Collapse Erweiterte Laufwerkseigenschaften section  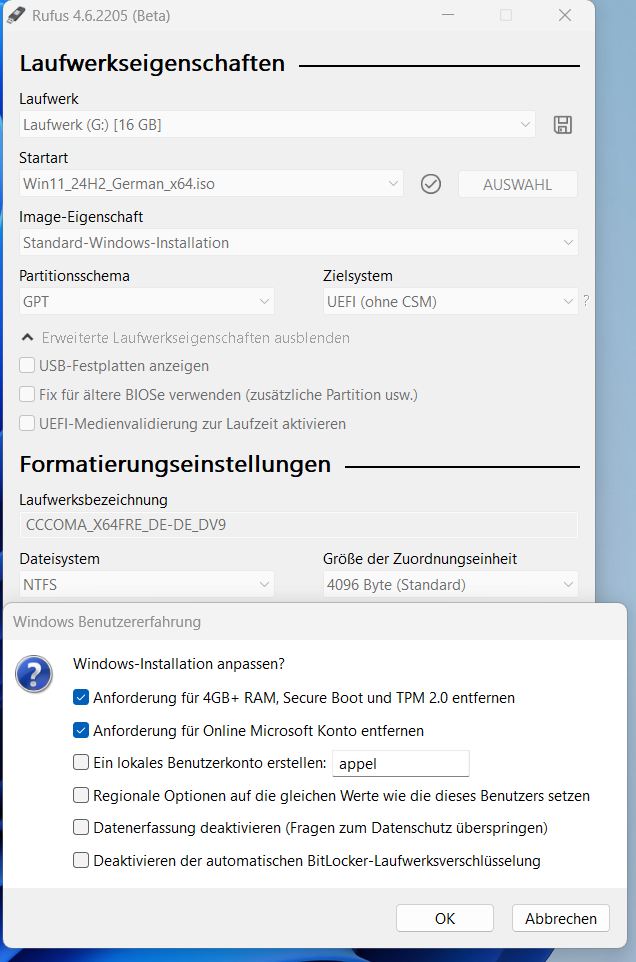coord(186,338)
